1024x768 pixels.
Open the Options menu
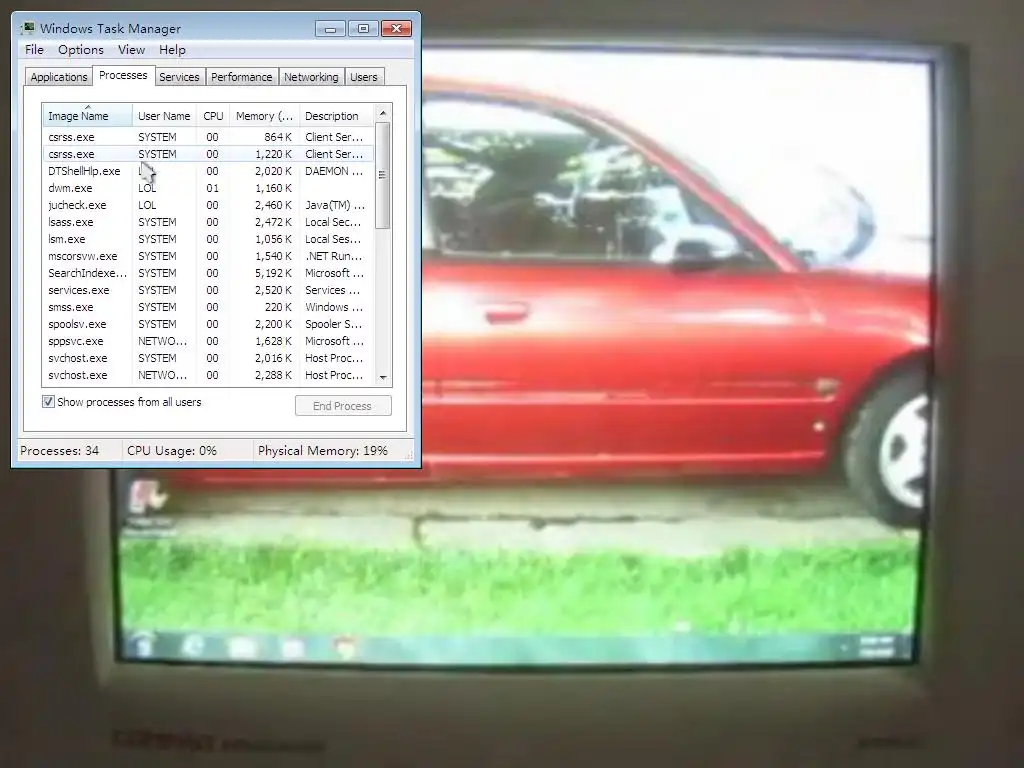click(x=80, y=50)
